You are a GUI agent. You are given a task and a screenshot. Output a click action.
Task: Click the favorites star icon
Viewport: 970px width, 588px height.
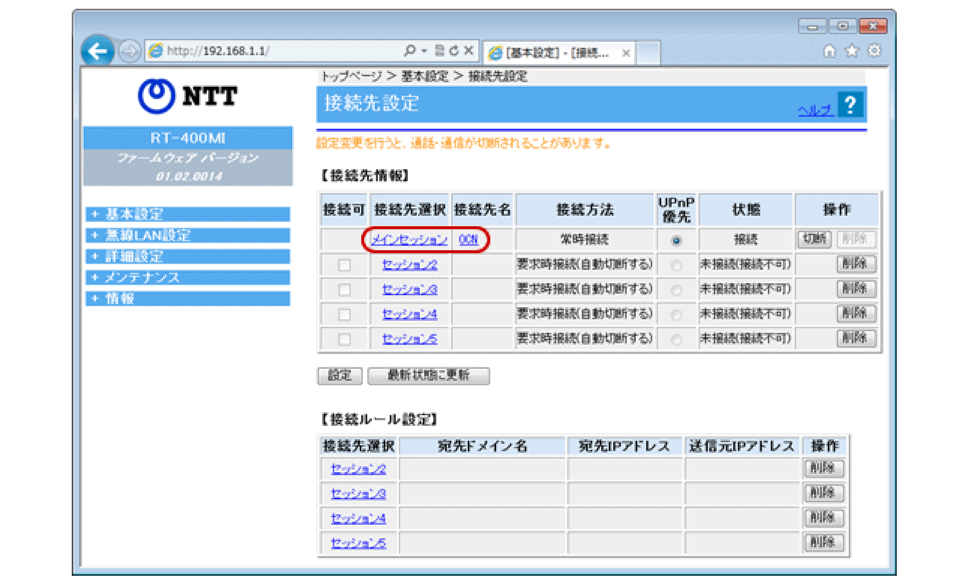(852, 51)
